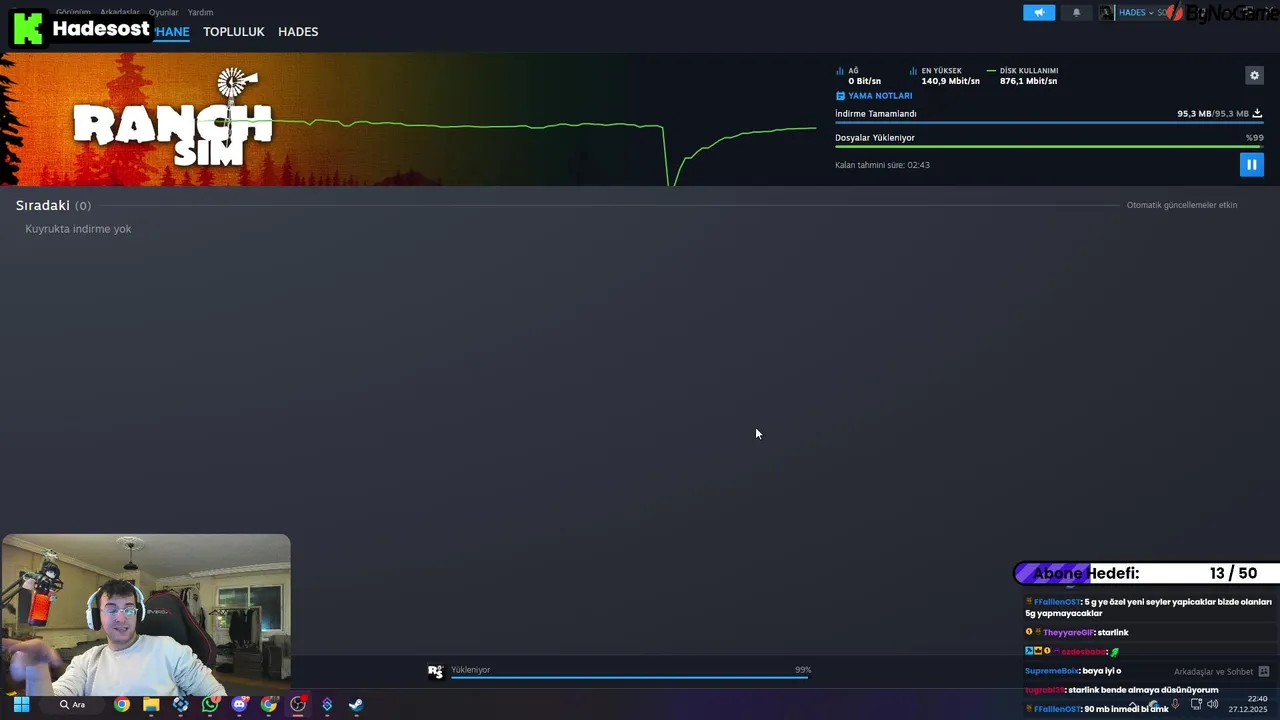Click the taskbar Ara search box
Screen dimensions: 1280x720
(x=72, y=705)
